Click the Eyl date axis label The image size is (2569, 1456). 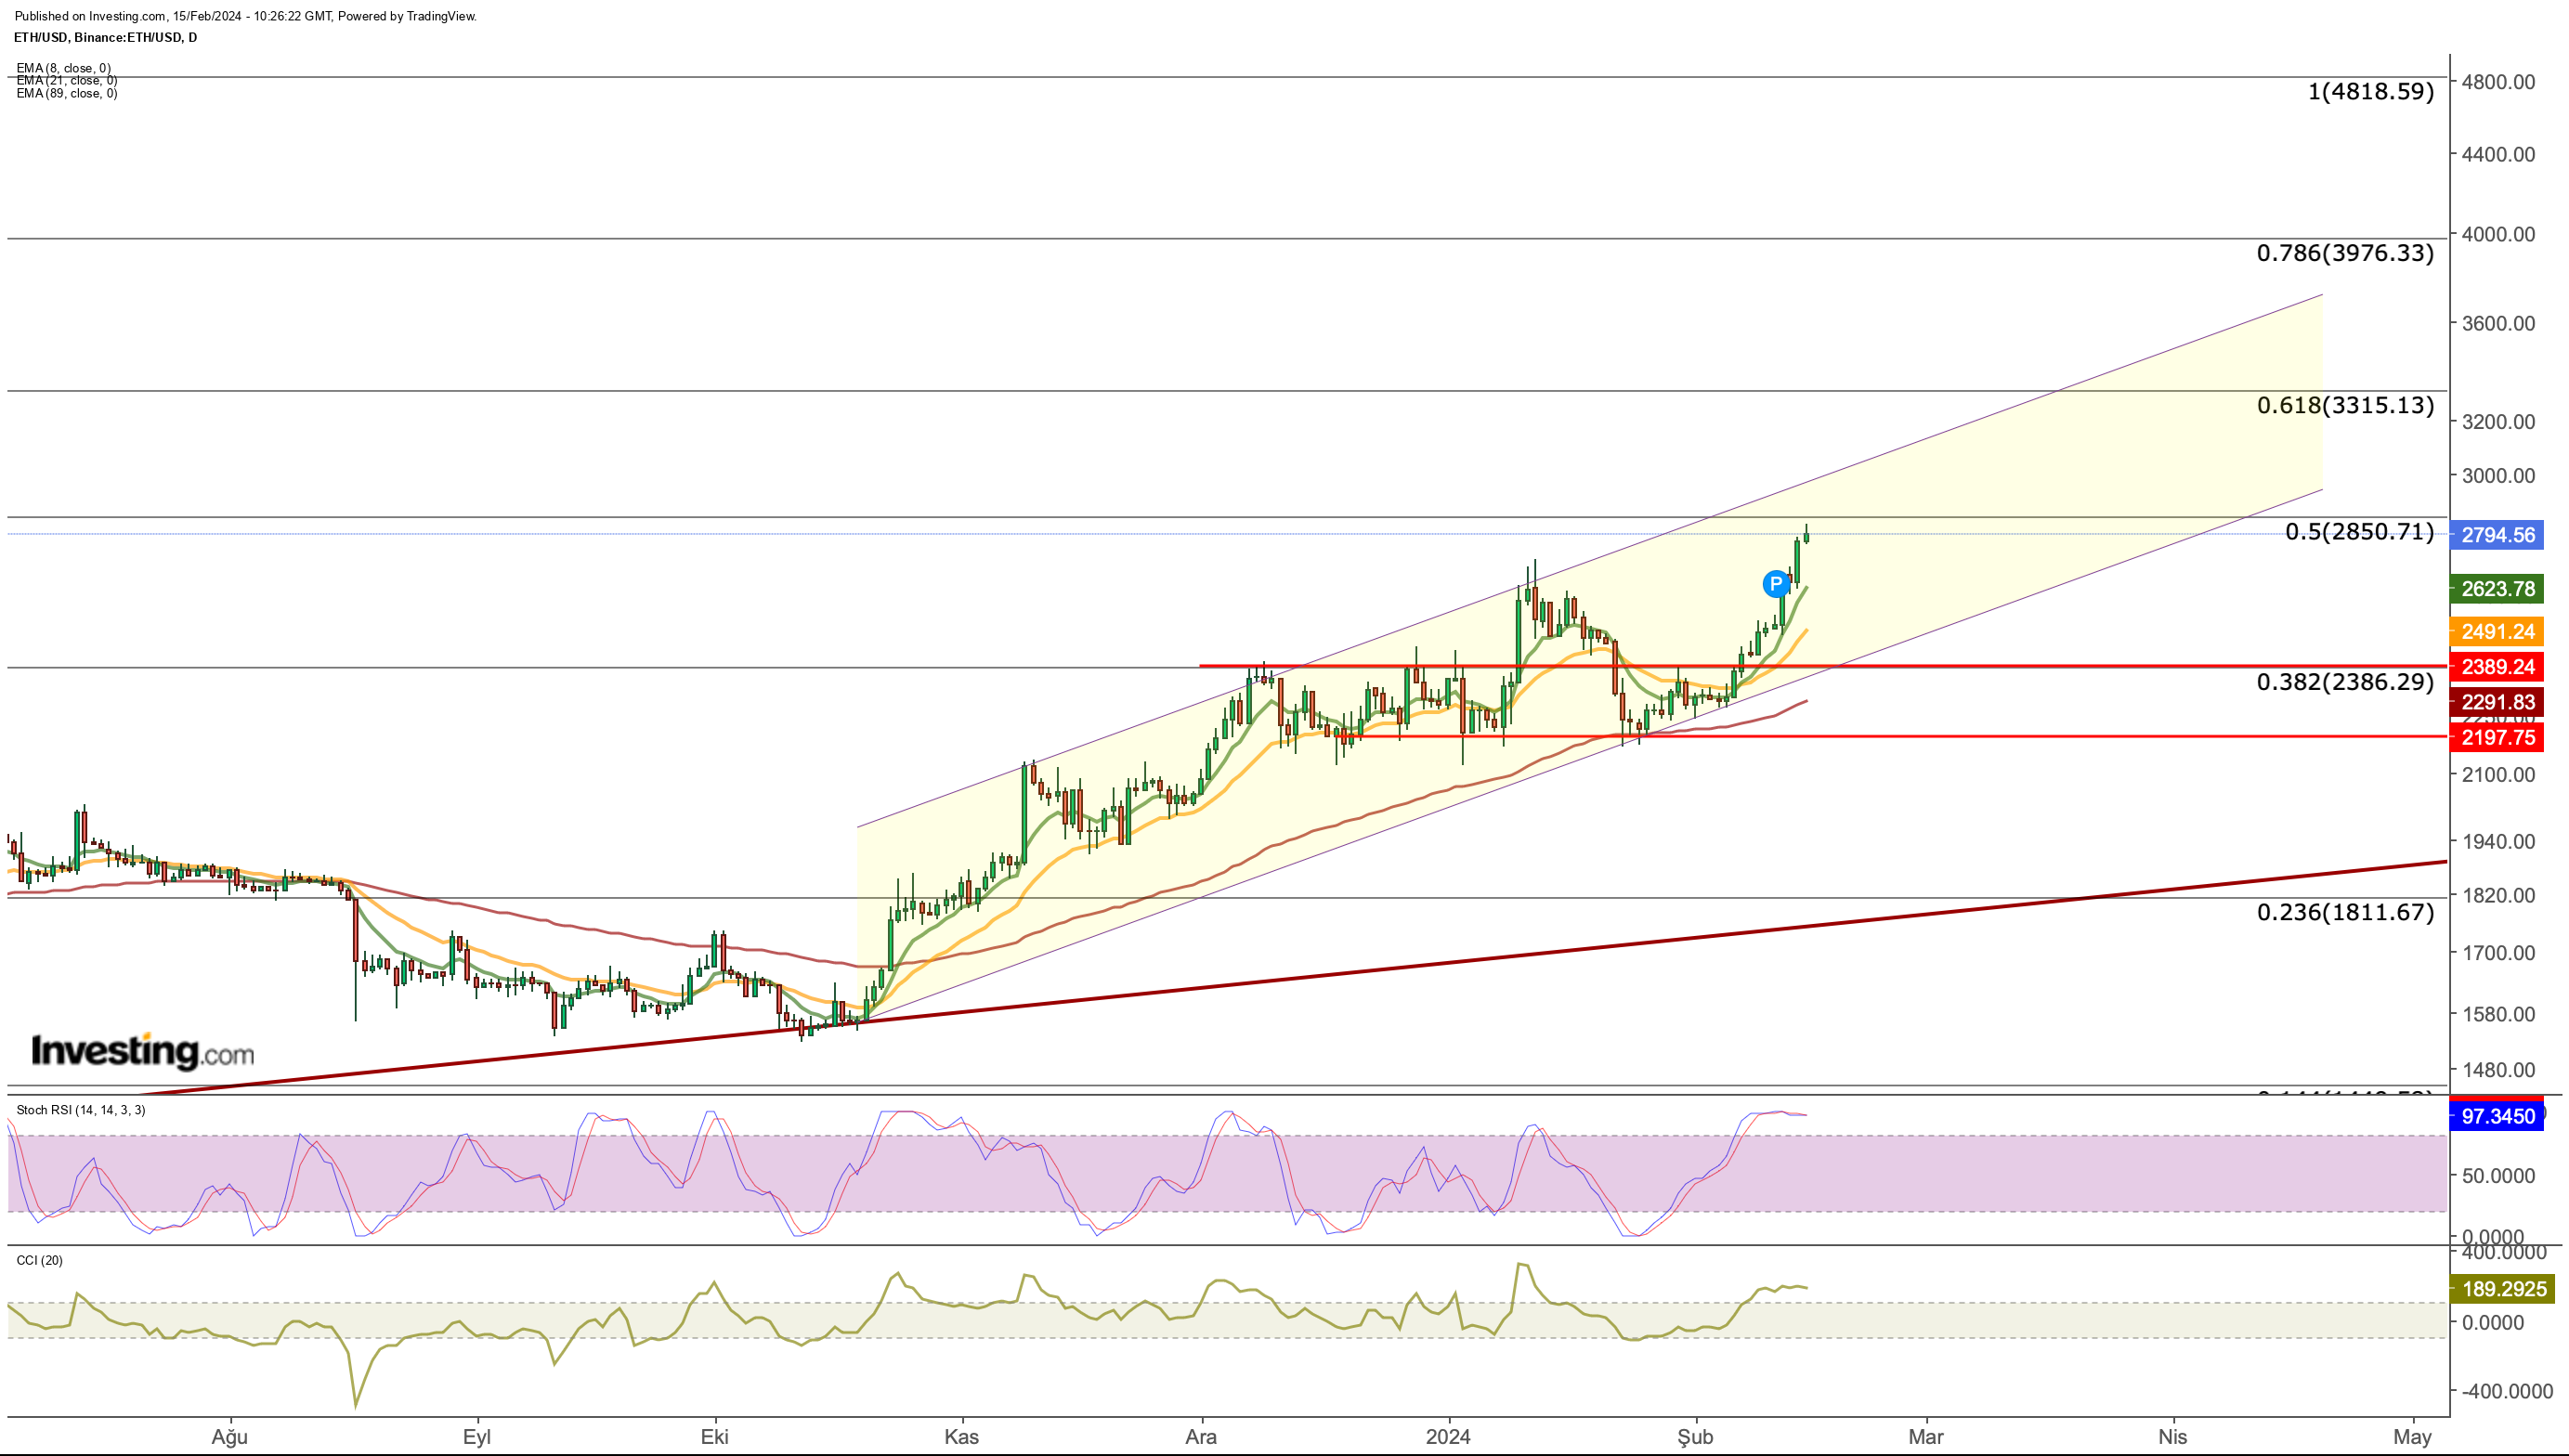(477, 1437)
